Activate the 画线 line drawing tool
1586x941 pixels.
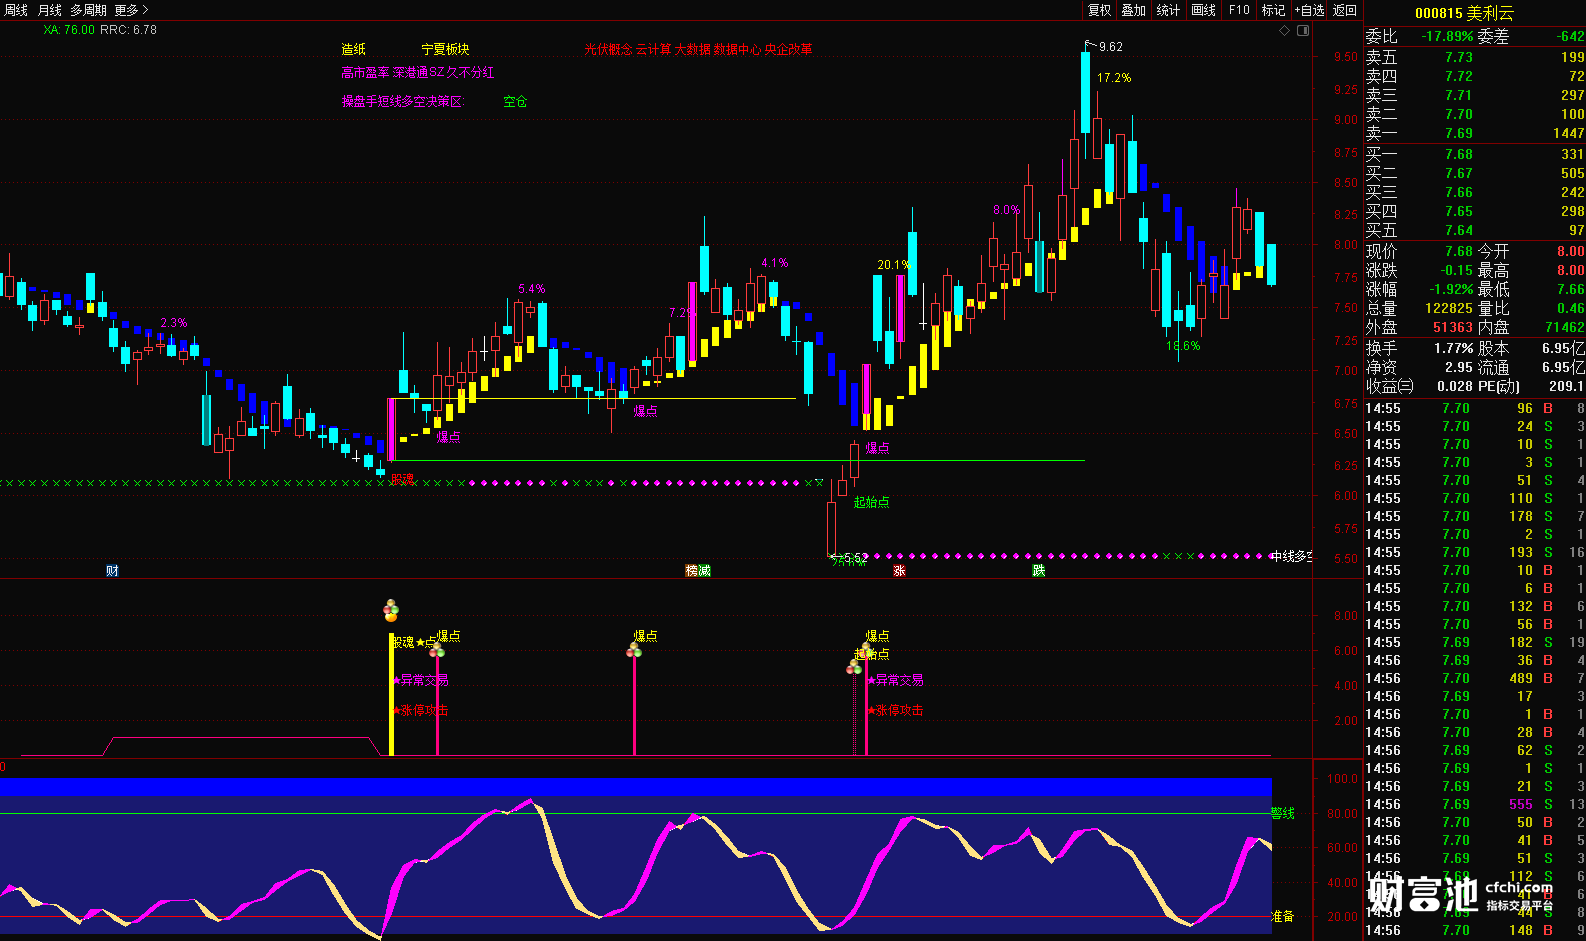click(1204, 10)
